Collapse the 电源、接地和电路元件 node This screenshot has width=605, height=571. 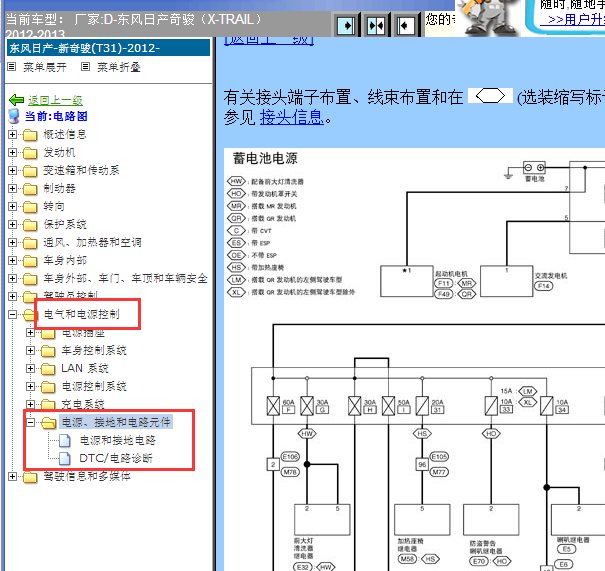(x=30, y=423)
